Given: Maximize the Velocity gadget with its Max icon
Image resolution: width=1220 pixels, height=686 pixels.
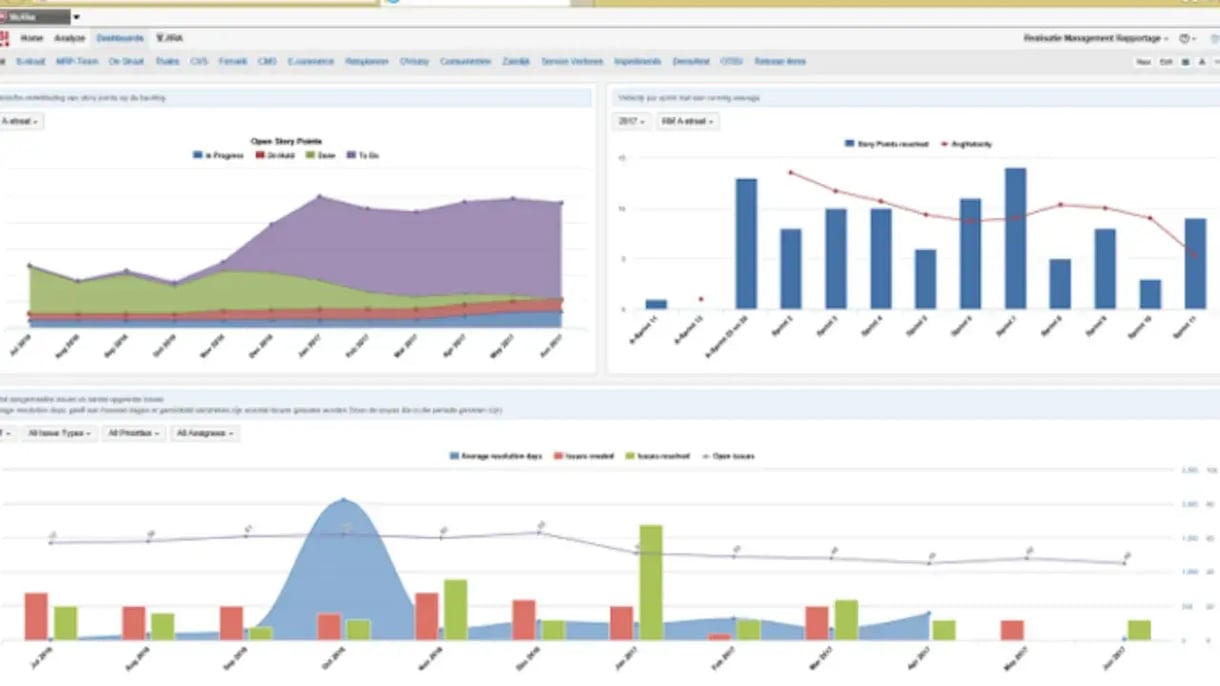Looking at the screenshot, I should pyautogui.click(x=1142, y=62).
